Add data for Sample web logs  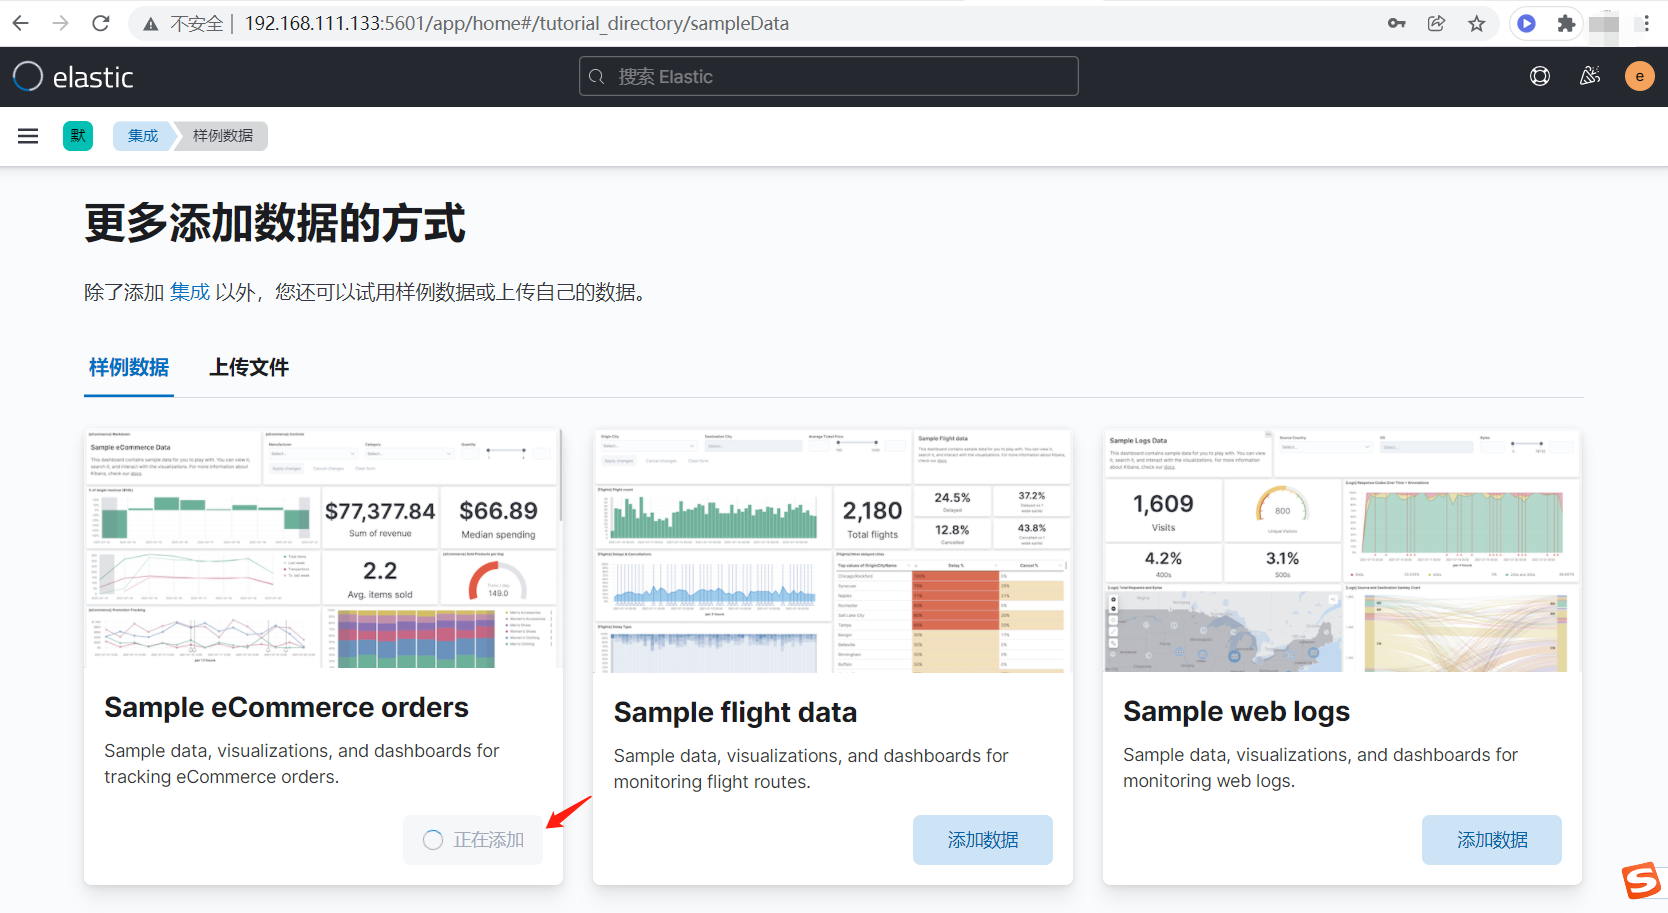(x=1492, y=840)
